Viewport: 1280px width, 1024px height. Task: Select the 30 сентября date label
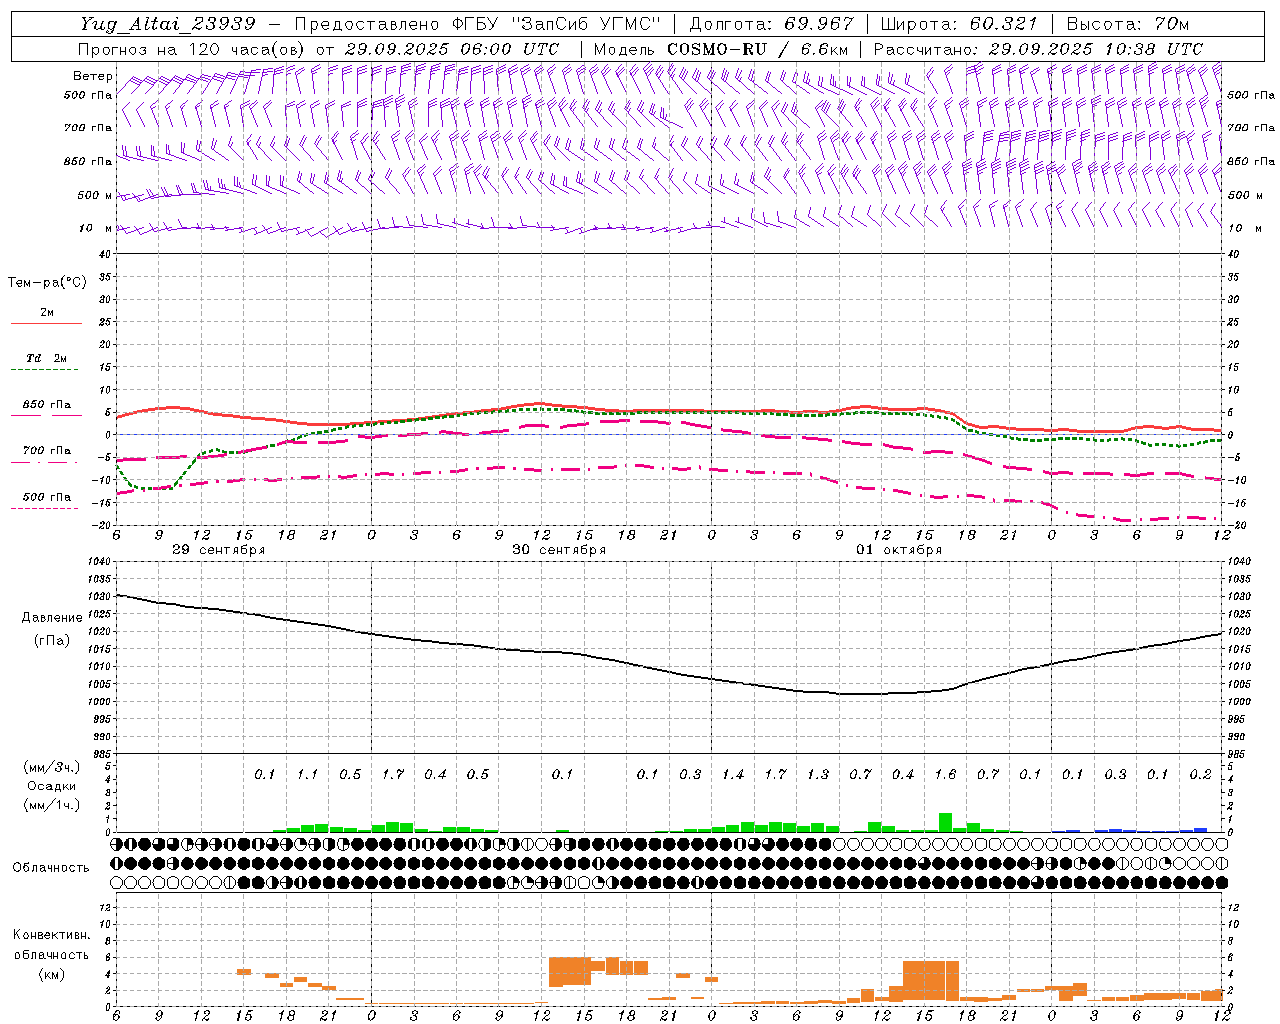coord(559,550)
